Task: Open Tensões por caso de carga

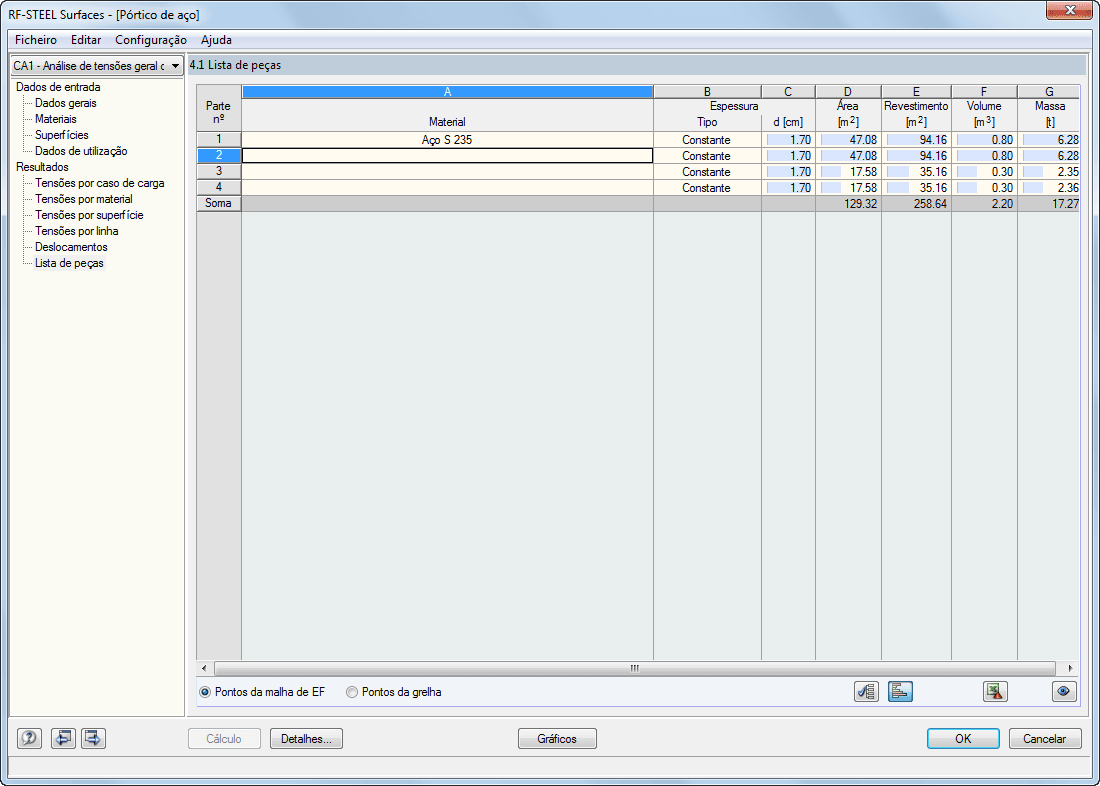Action: [x=100, y=183]
